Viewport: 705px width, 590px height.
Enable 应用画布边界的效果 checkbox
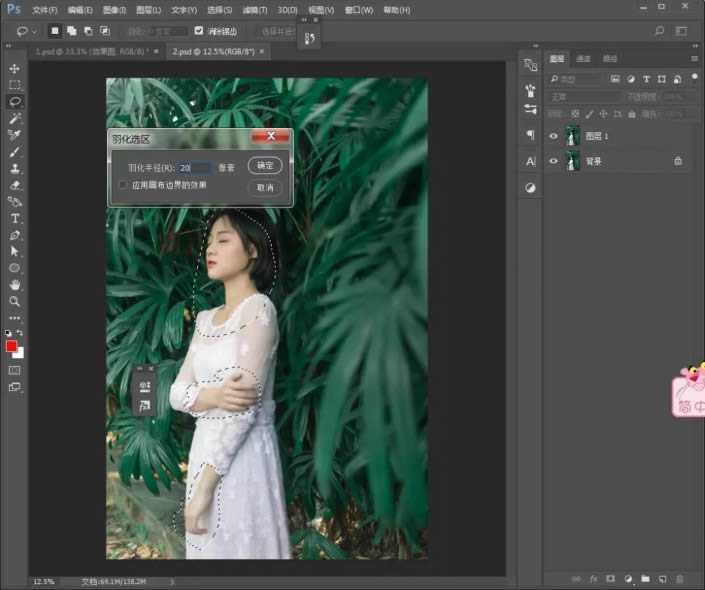click(x=123, y=185)
